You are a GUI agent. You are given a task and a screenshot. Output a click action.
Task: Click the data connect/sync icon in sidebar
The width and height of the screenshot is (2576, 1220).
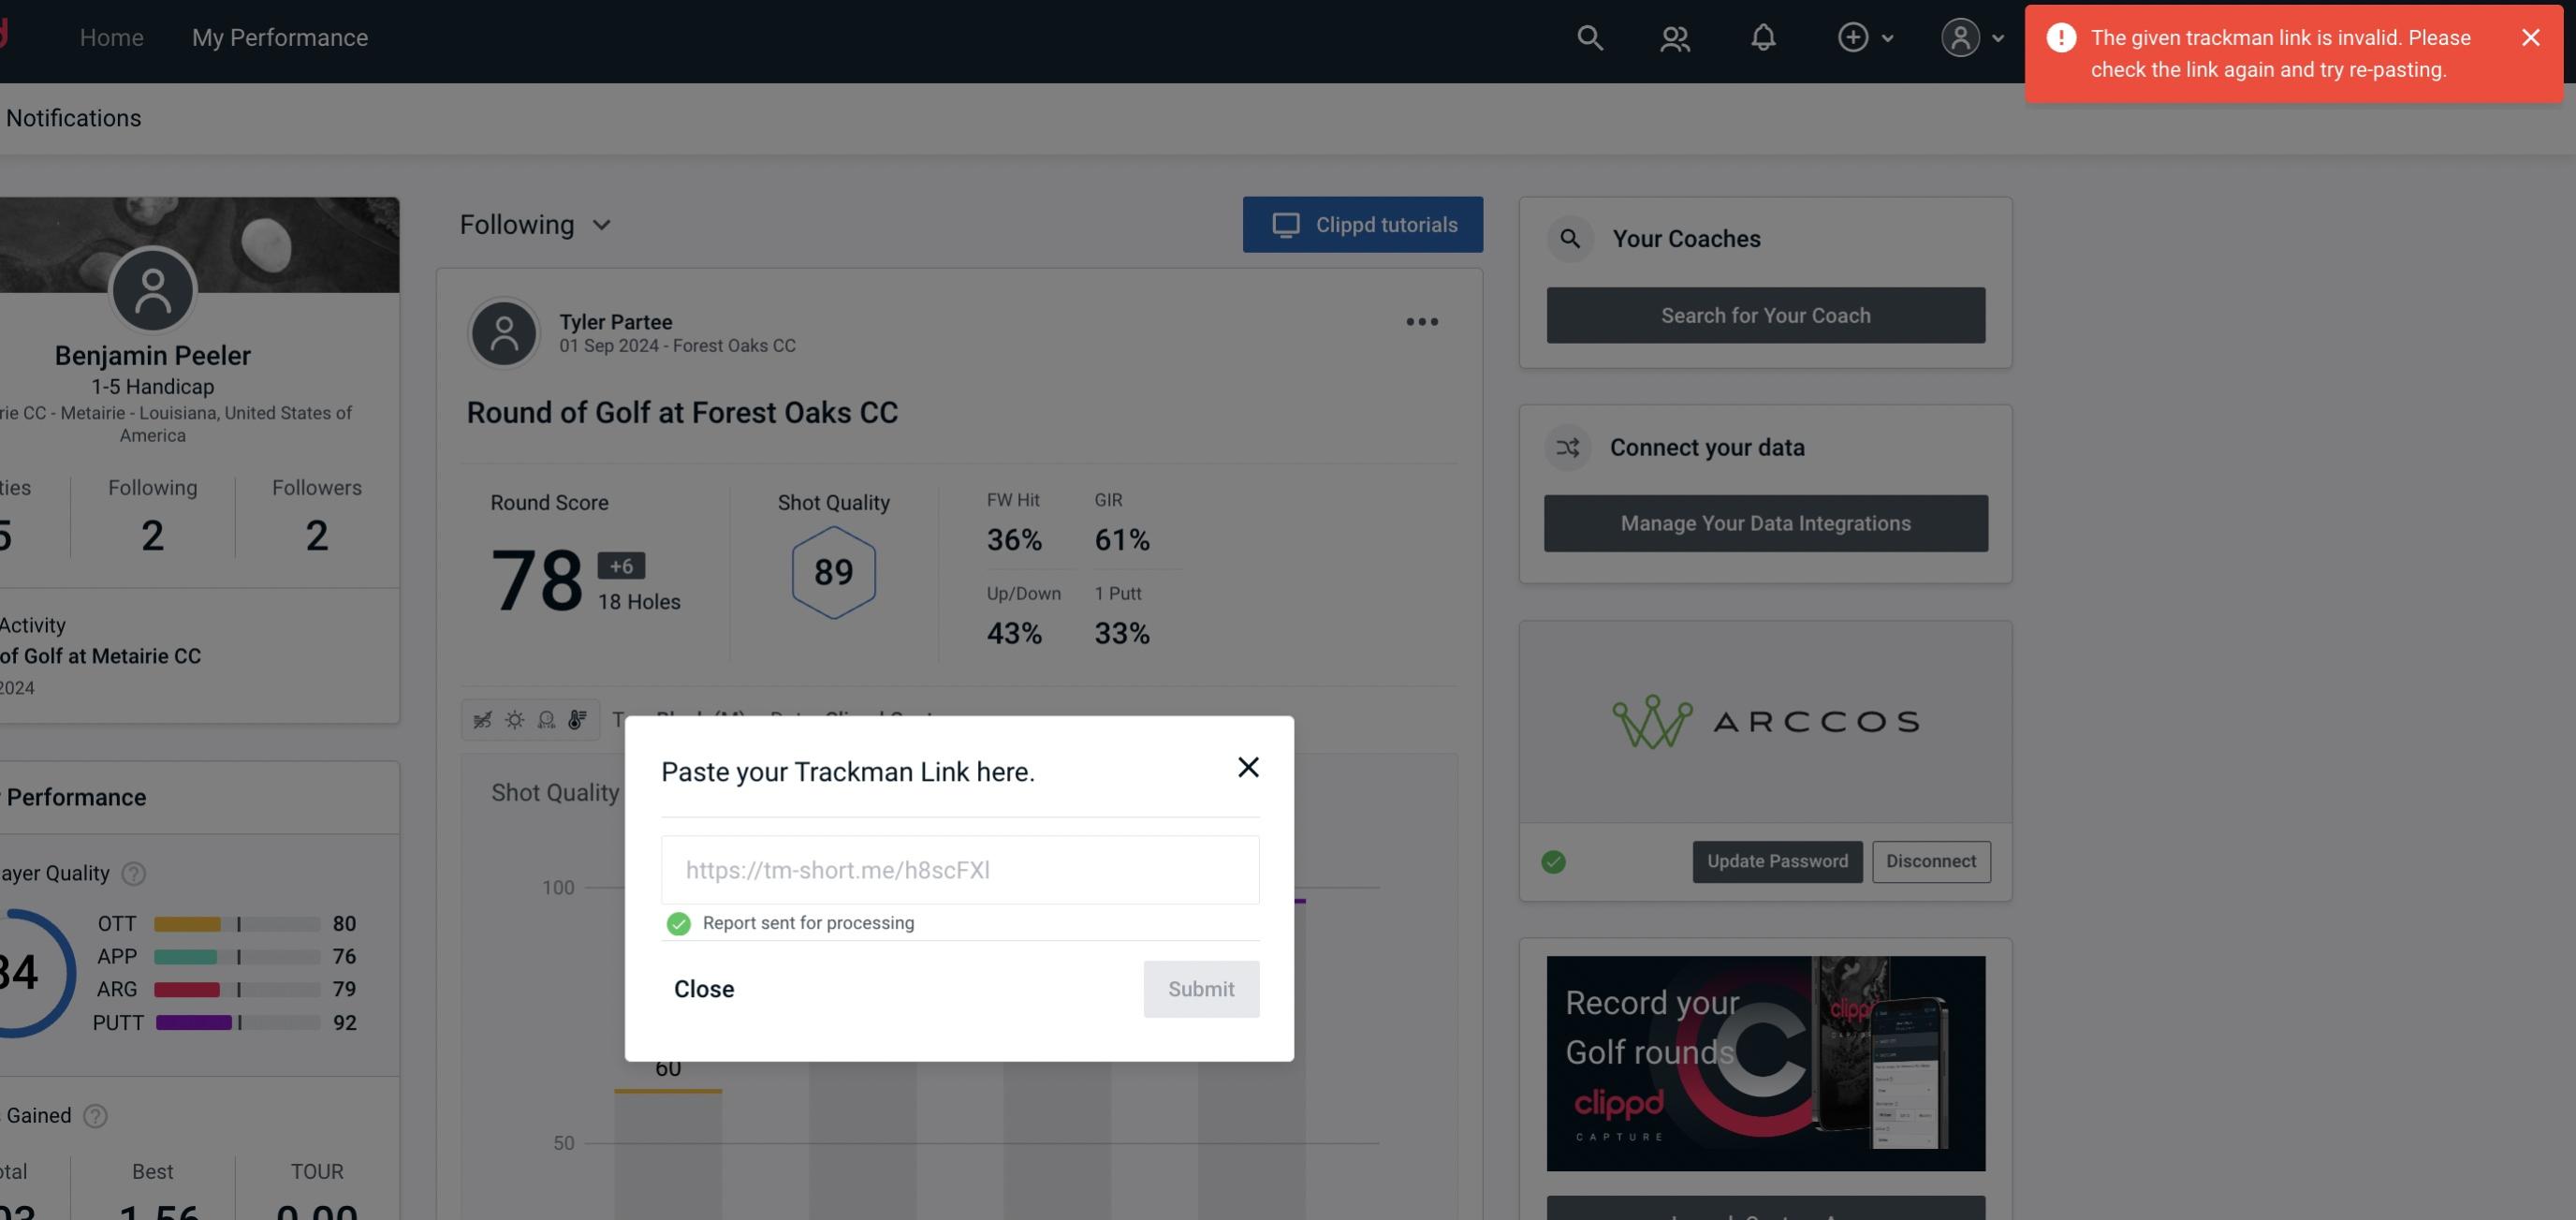coord(1567,448)
